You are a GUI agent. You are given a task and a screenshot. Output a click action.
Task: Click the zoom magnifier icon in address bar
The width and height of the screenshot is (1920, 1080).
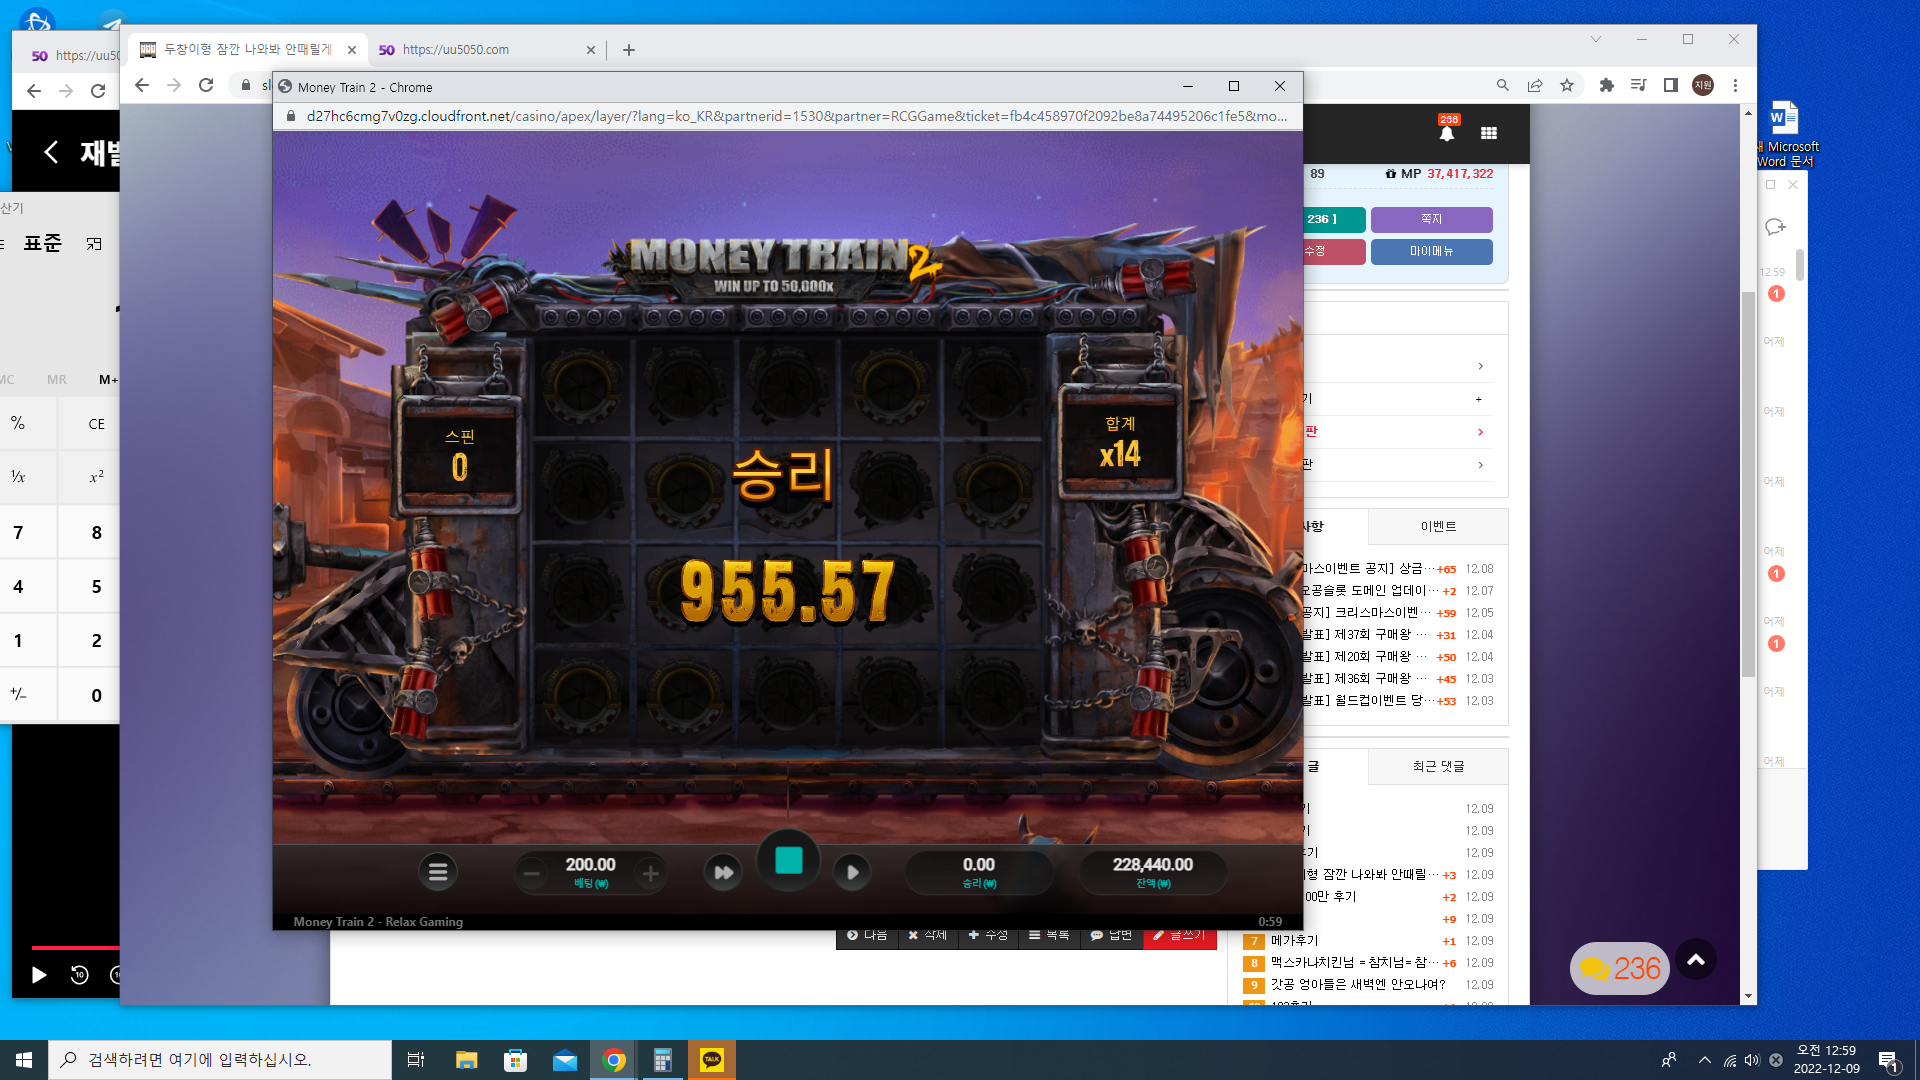1503,86
